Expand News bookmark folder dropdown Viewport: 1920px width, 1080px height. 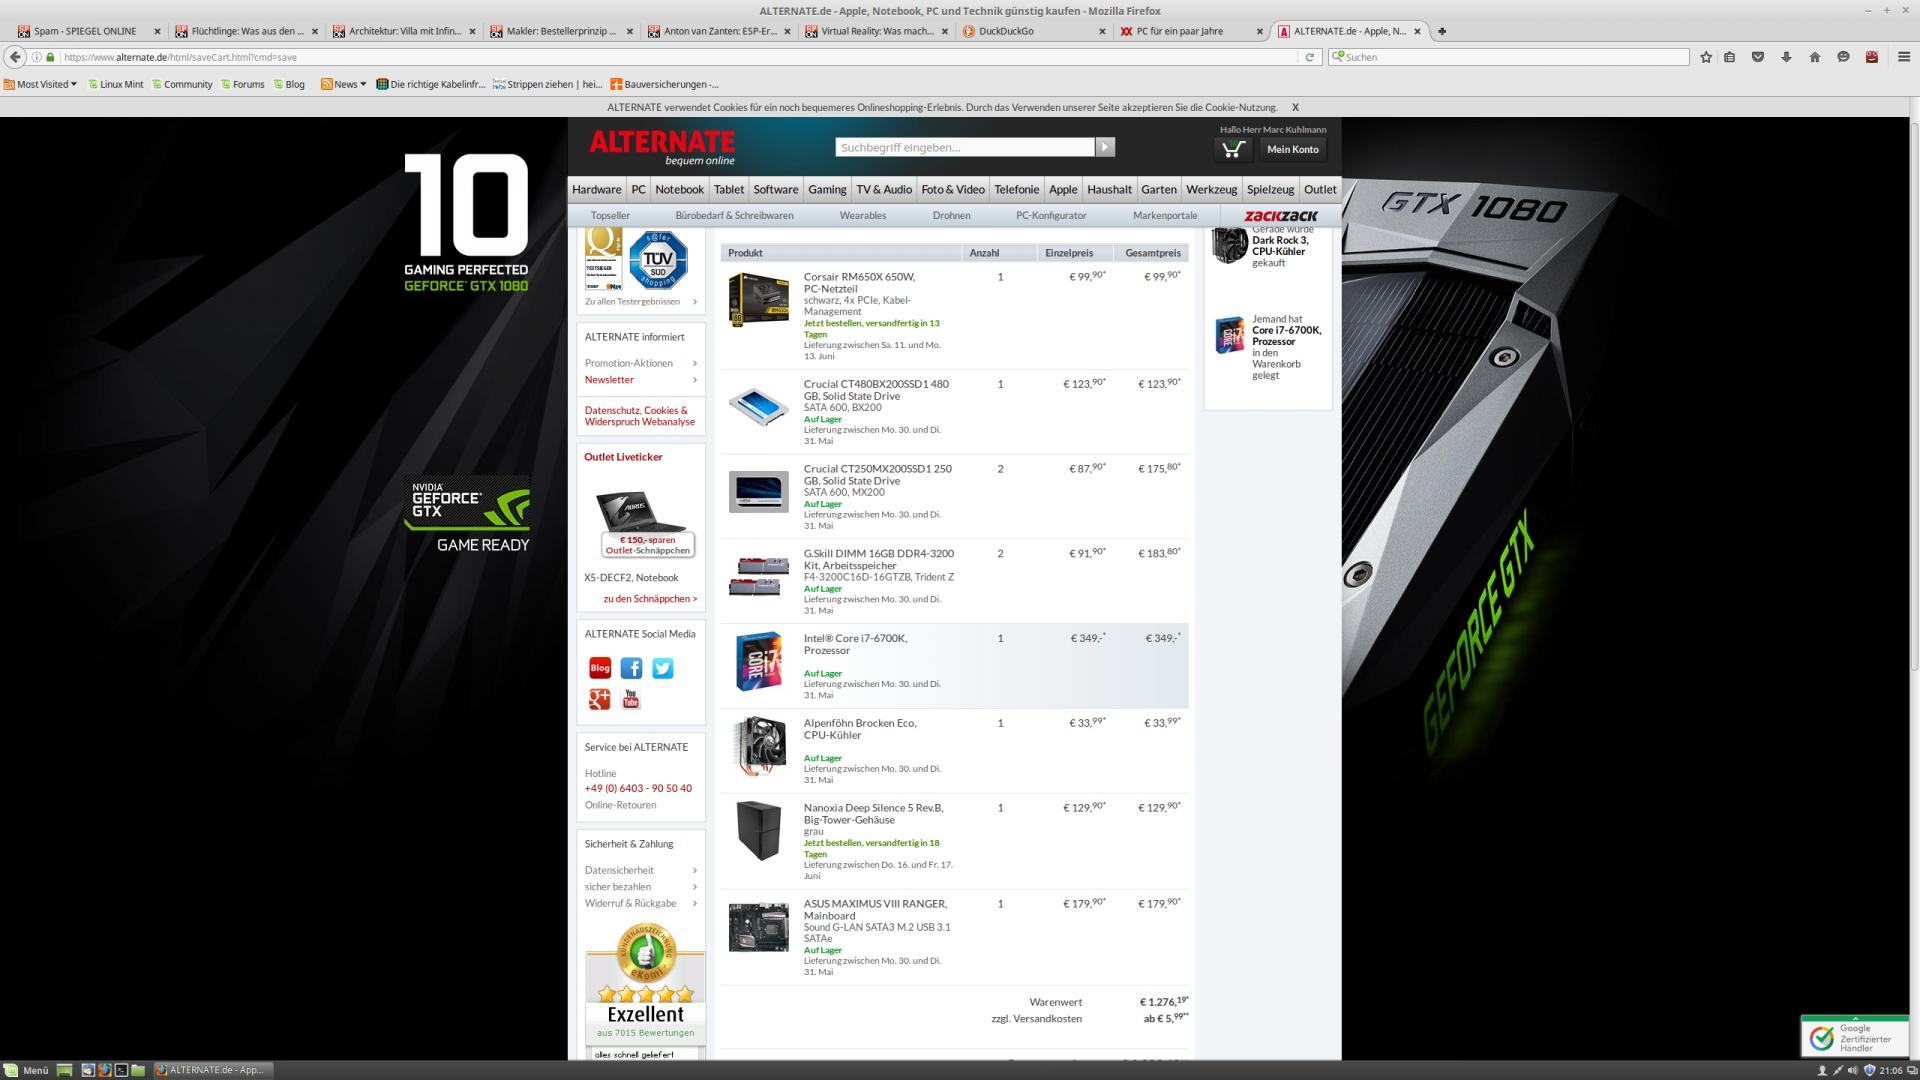[344, 84]
